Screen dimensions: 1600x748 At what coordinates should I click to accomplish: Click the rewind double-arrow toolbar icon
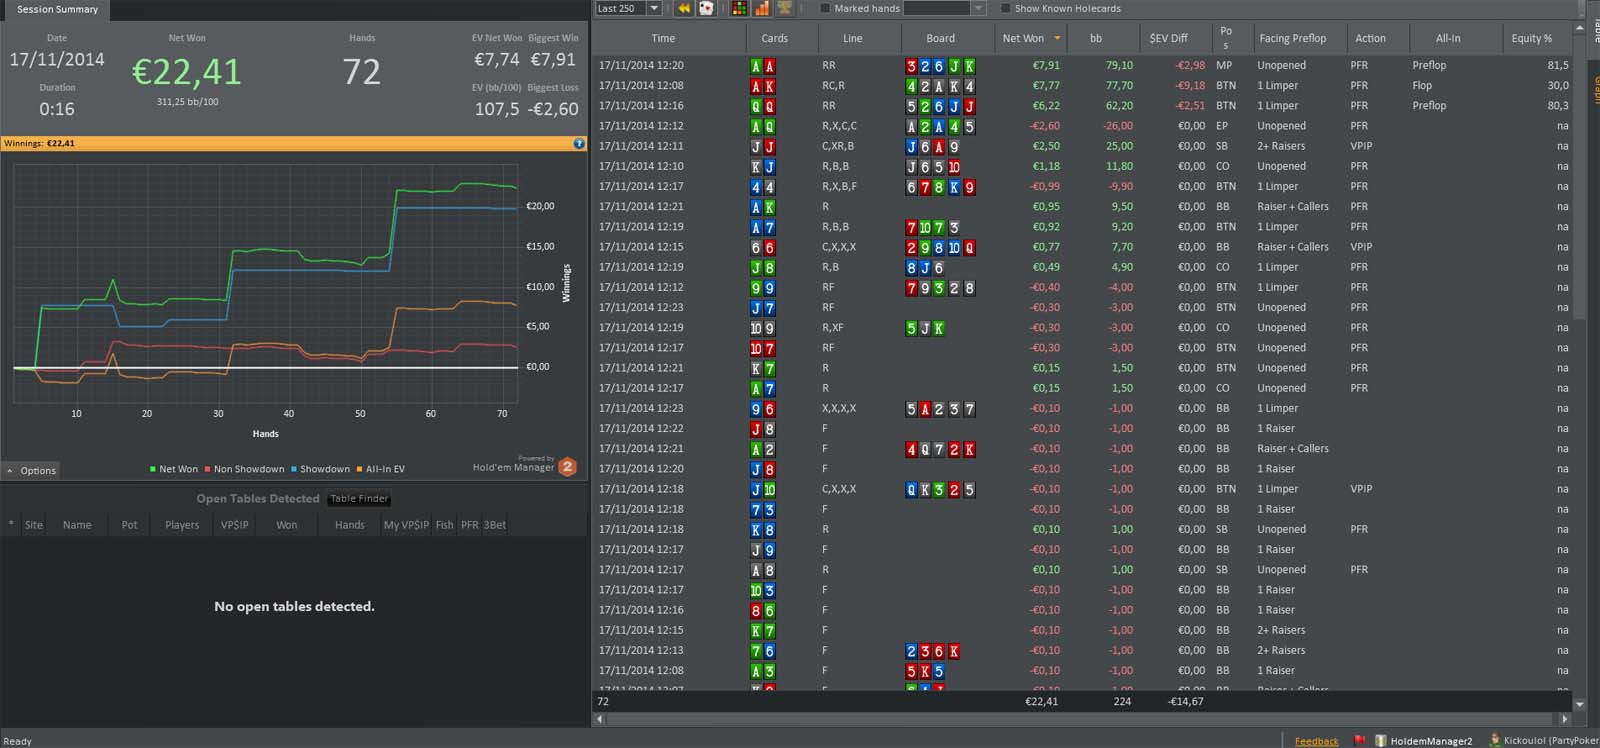tap(684, 8)
